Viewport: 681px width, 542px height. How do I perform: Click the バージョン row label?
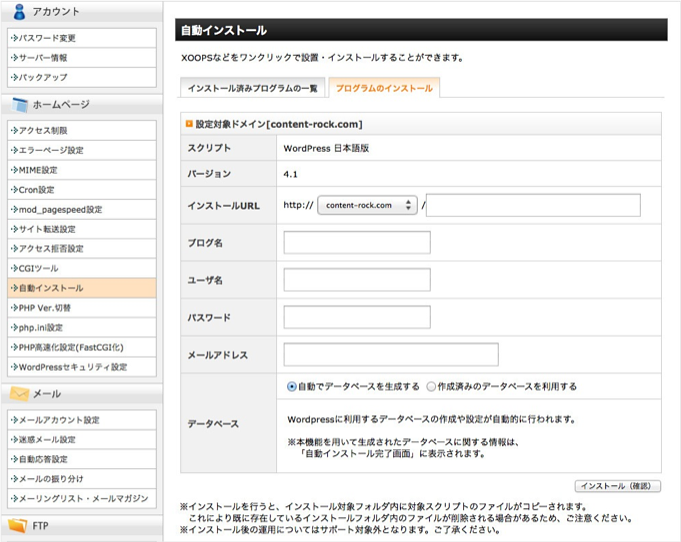[209, 174]
